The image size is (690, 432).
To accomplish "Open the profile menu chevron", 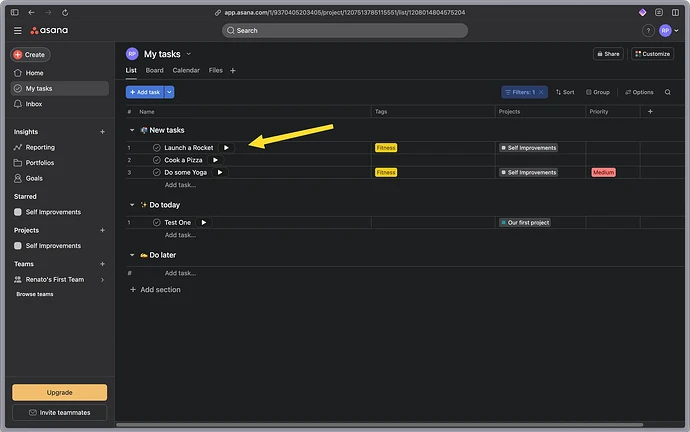I will [x=676, y=30].
